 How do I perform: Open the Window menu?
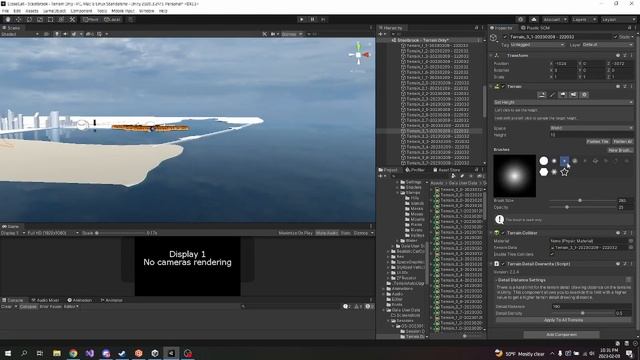[146, 11]
